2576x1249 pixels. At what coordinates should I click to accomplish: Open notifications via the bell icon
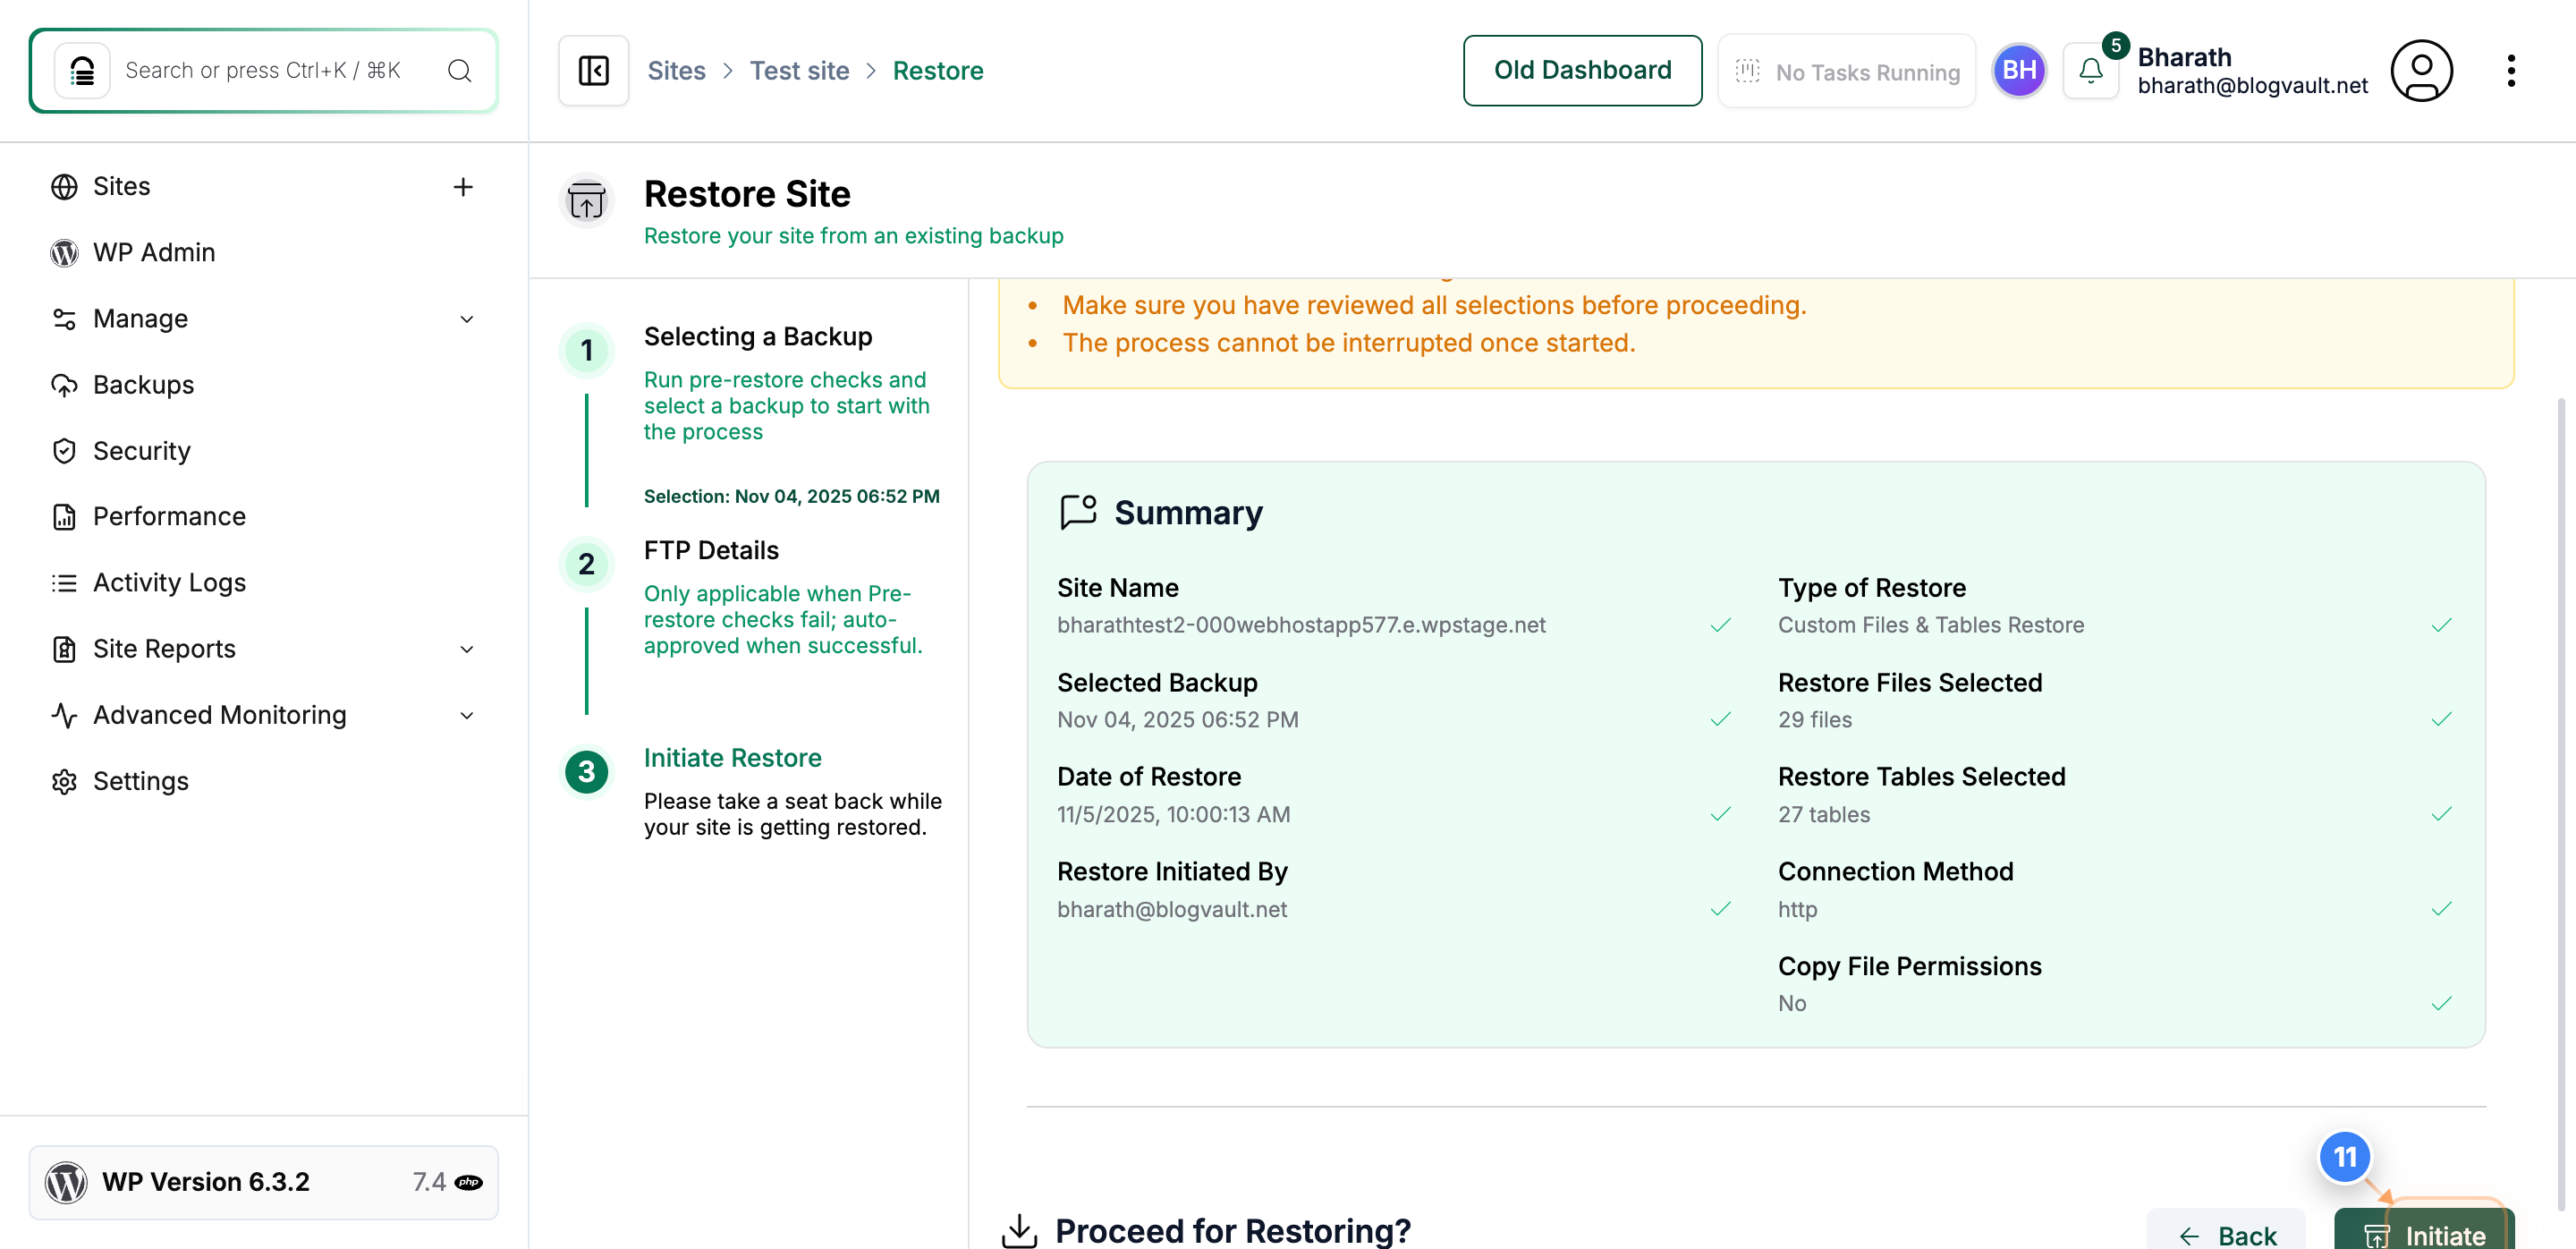pyautogui.click(x=2090, y=71)
